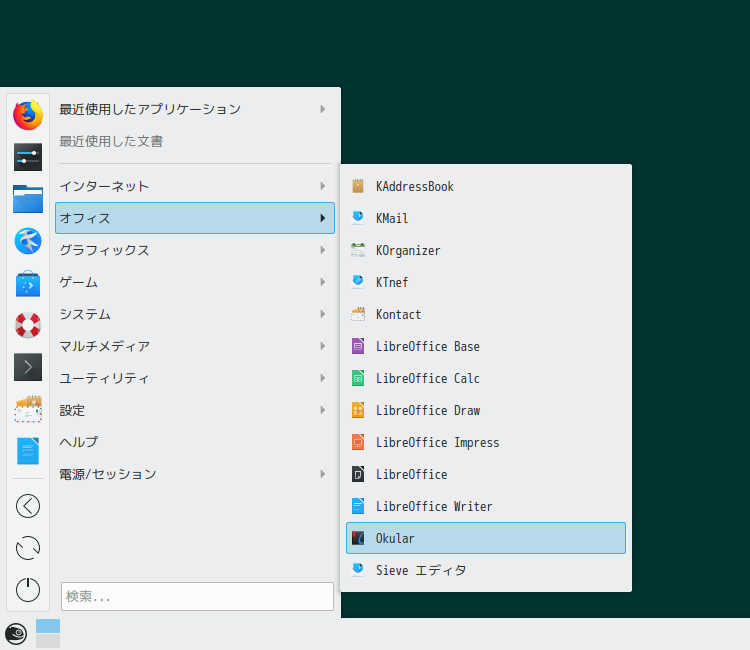Click the power shutdown icon

(28, 590)
